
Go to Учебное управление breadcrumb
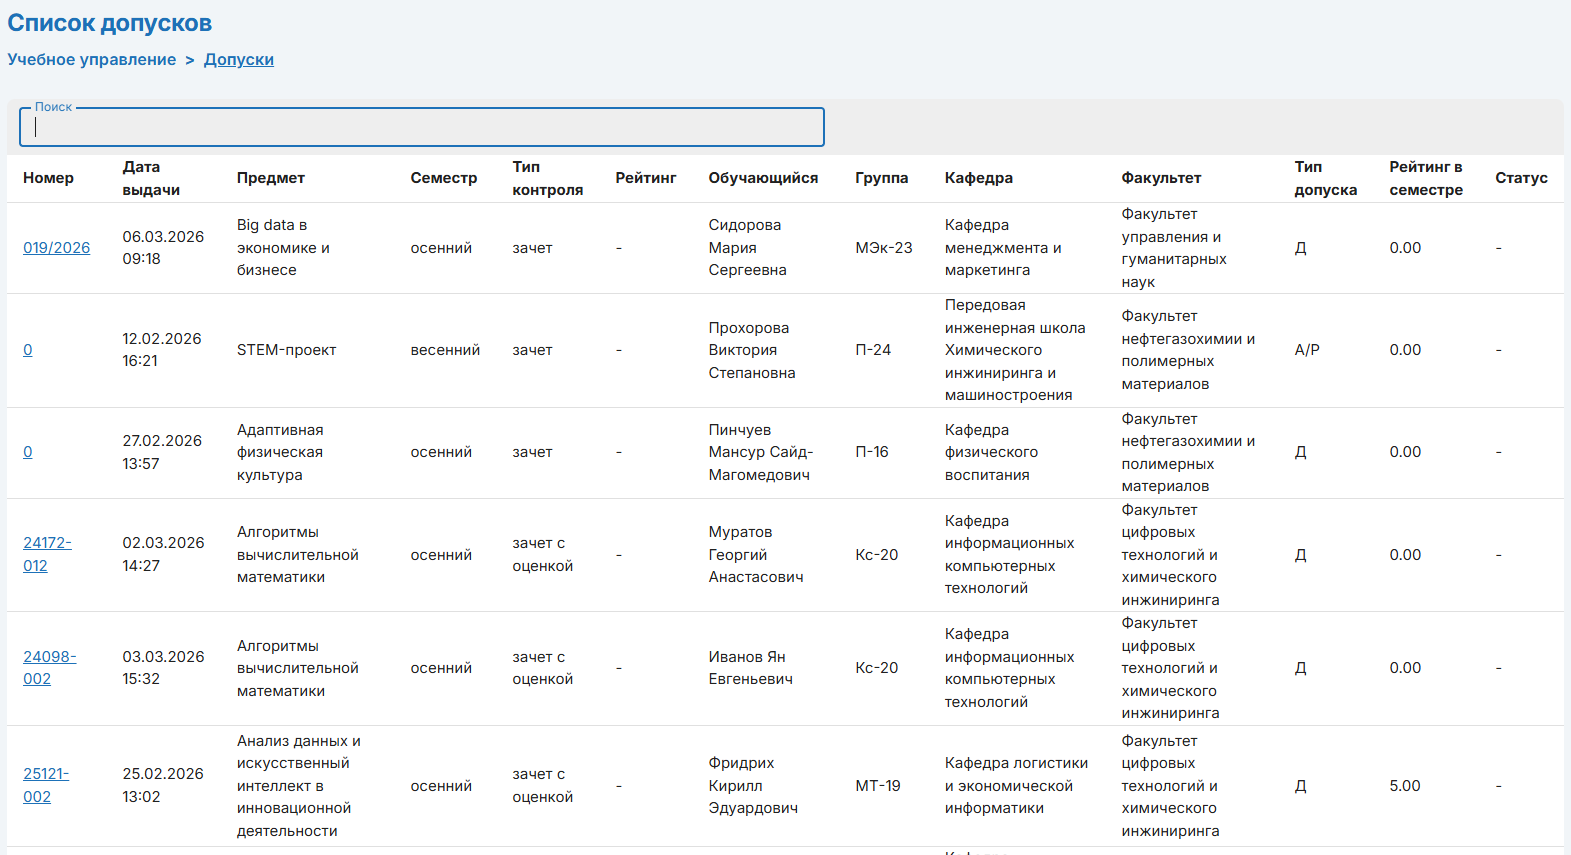click(92, 60)
